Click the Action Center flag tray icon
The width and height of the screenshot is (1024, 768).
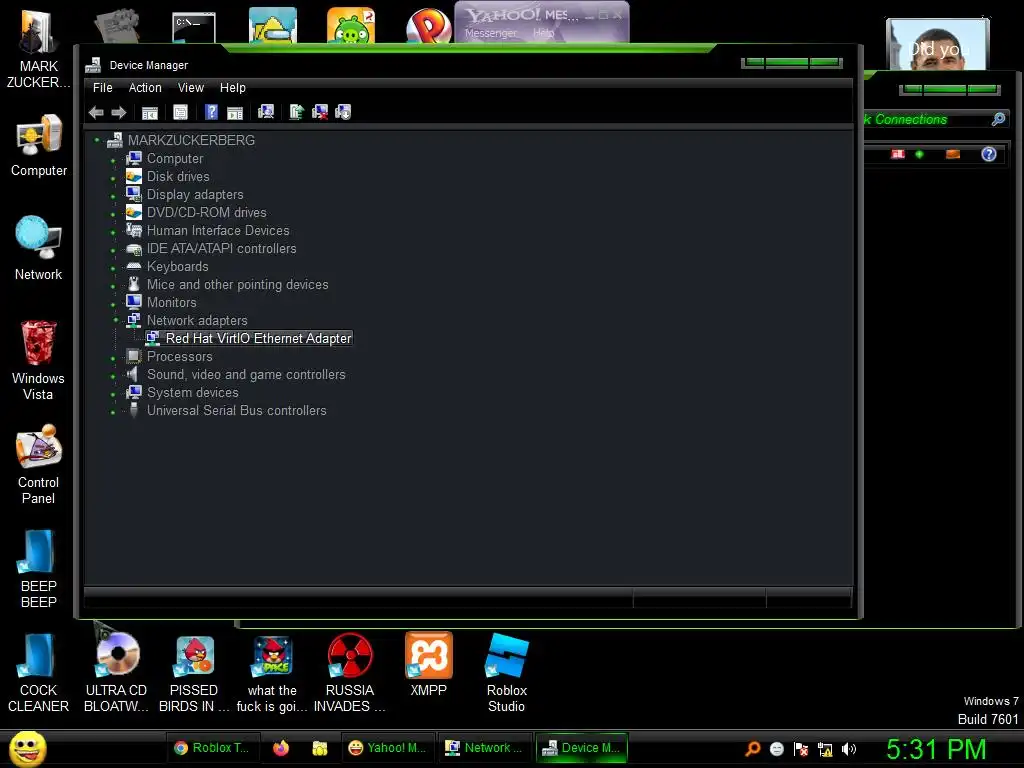[801, 749]
